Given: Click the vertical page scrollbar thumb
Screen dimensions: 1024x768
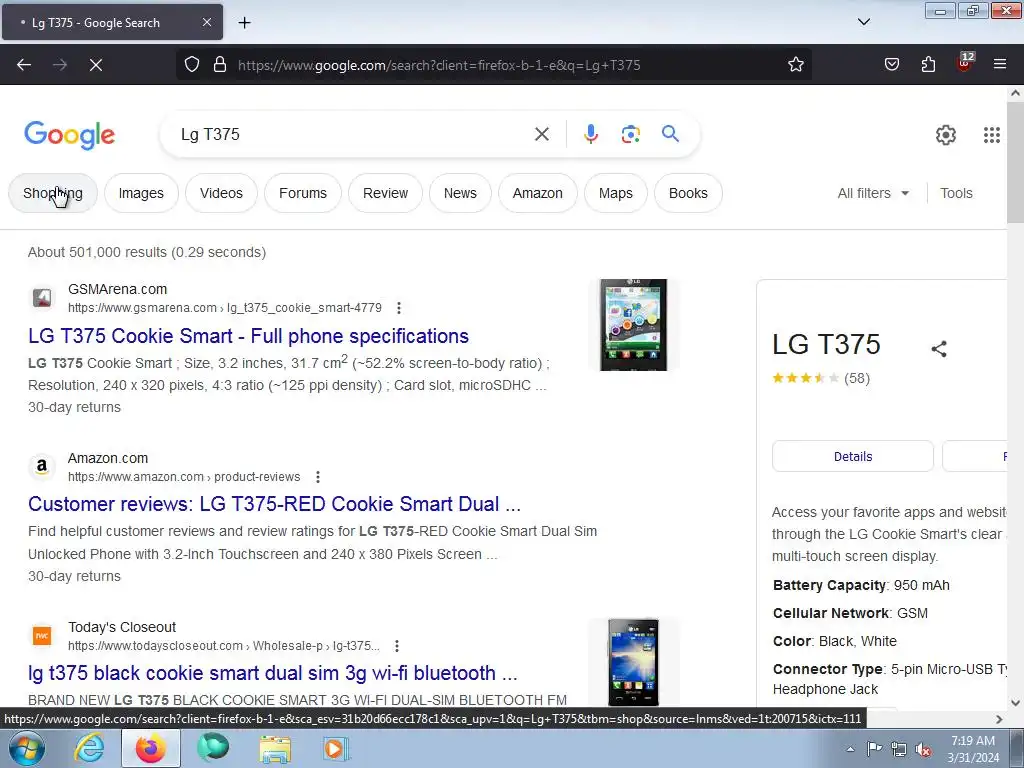Looking at the screenshot, I should coord(1015,163).
